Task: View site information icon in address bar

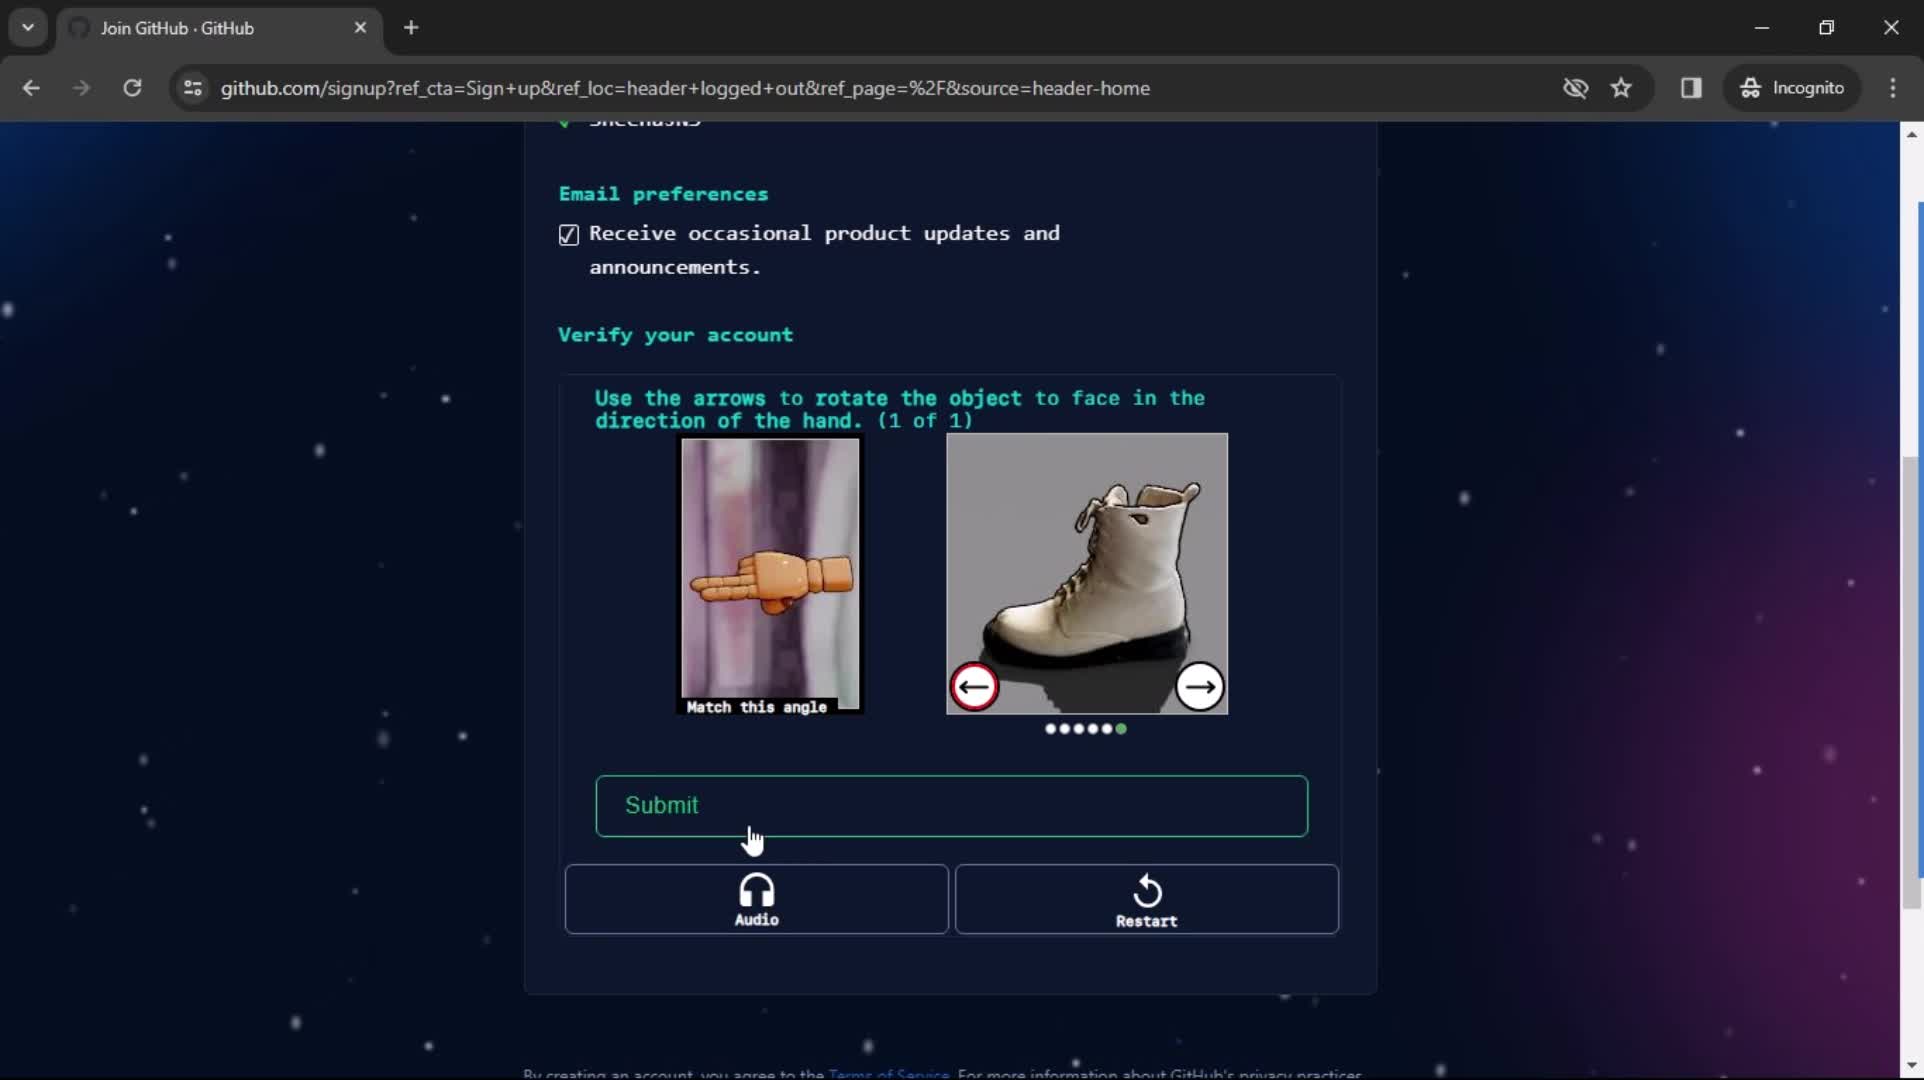Action: point(193,88)
